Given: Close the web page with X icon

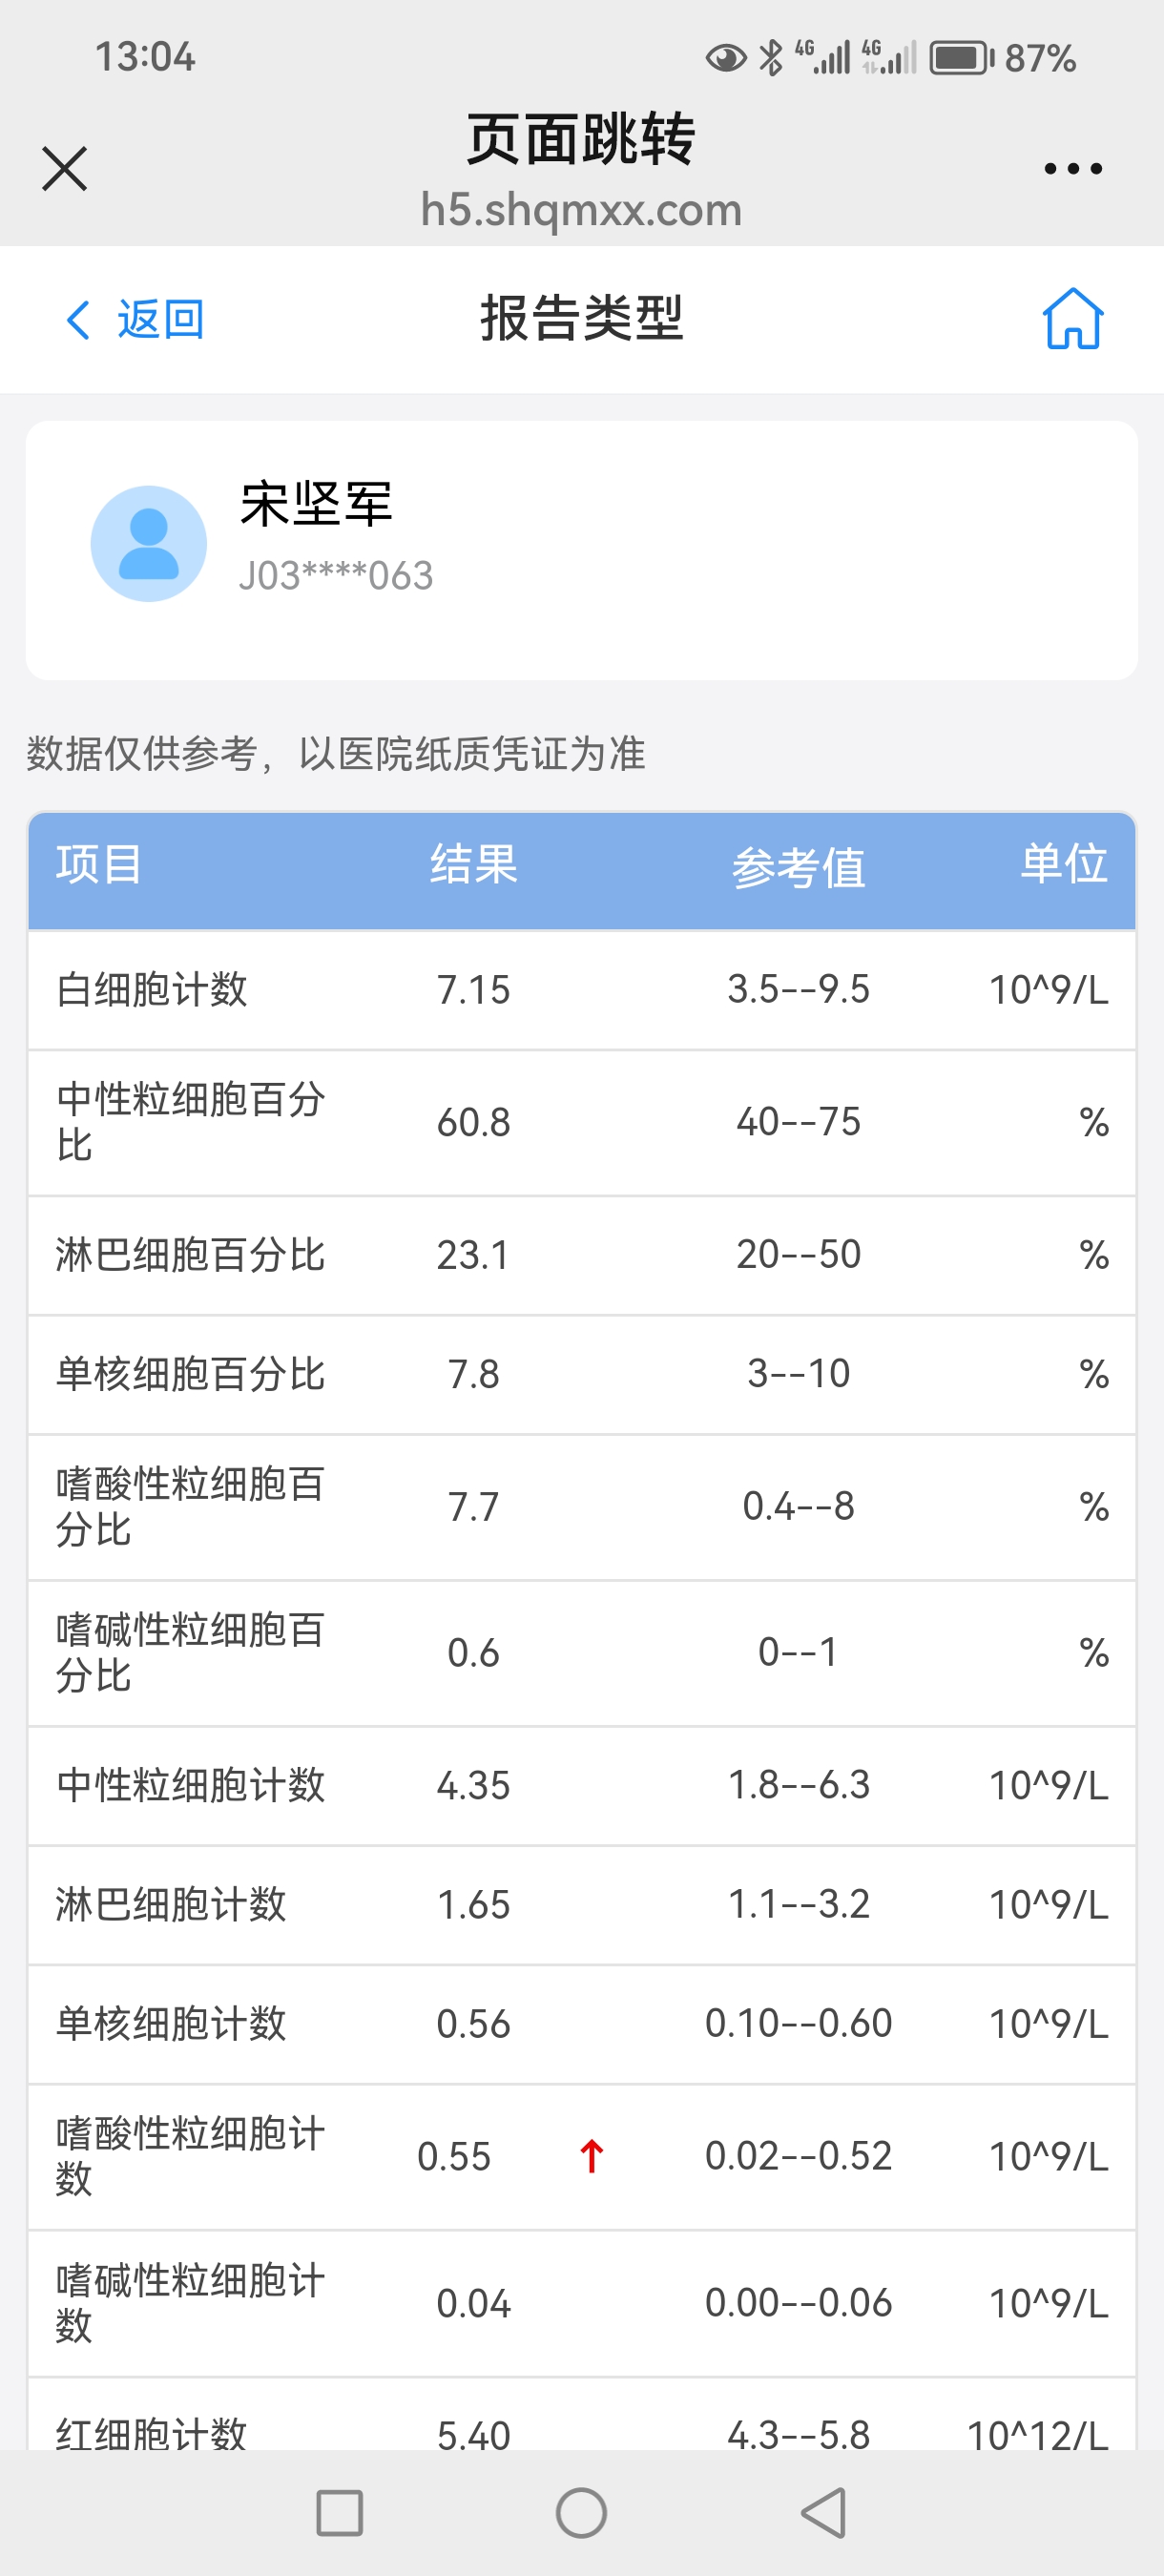Looking at the screenshot, I should coord(65,168).
